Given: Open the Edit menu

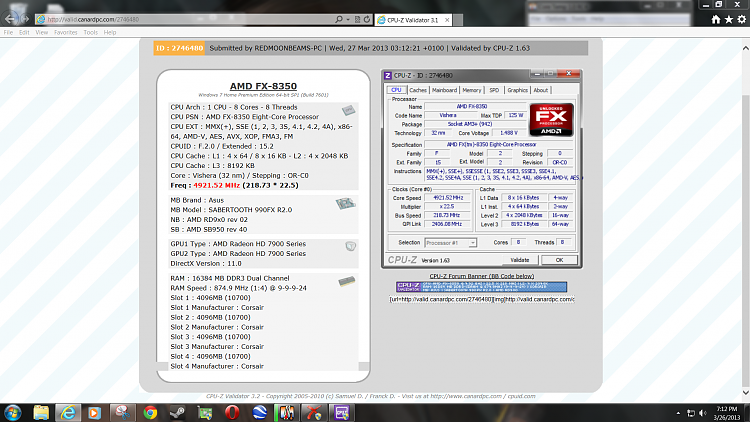Looking at the screenshot, I should tap(24, 33).
